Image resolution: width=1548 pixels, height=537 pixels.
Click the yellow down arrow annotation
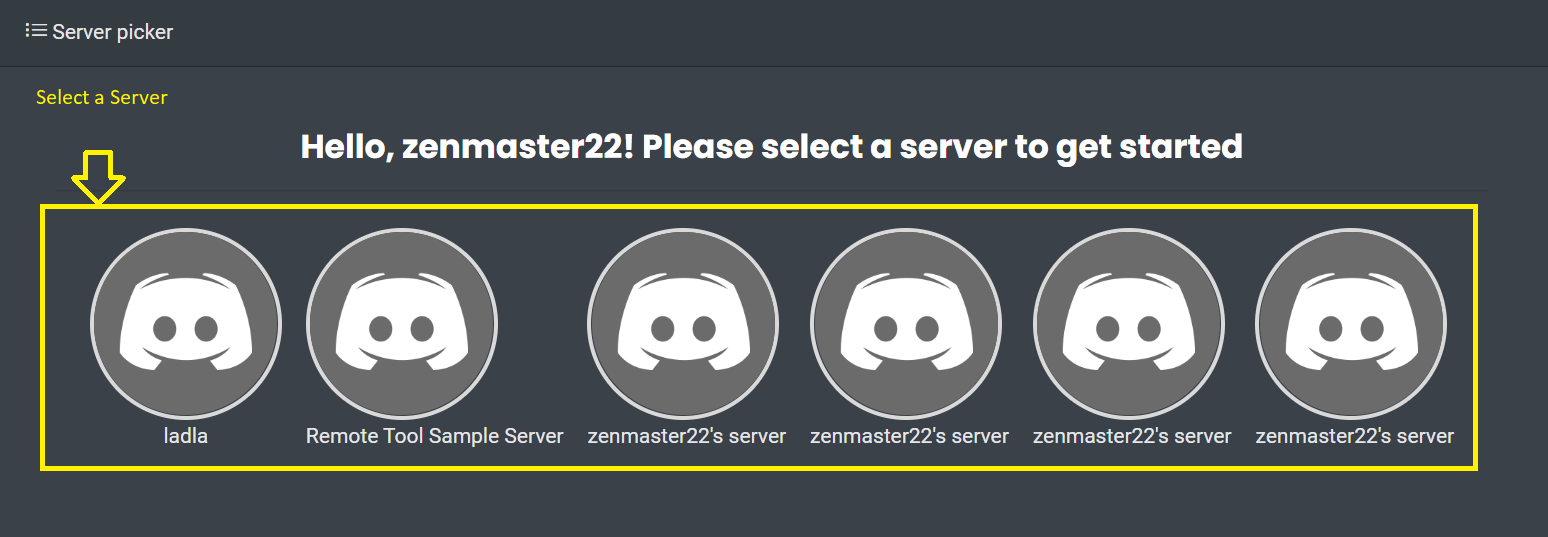click(x=98, y=178)
